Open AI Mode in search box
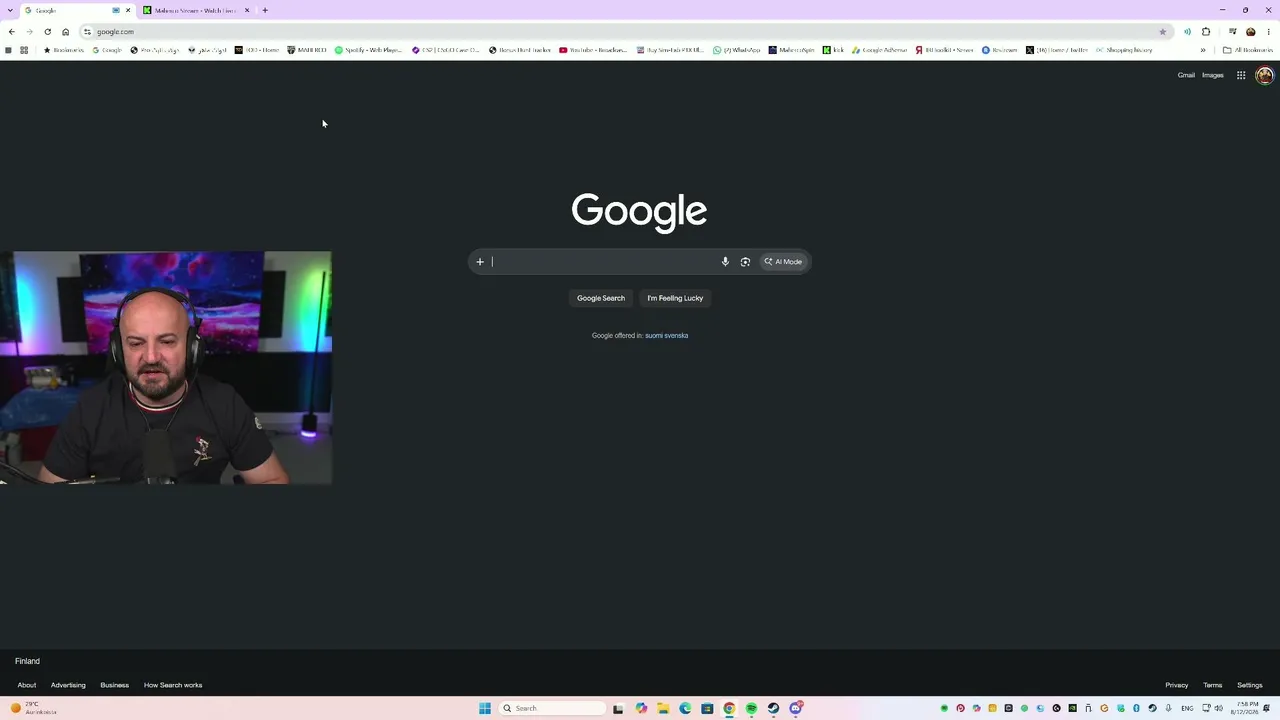The image size is (1280, 720). (783, 262)
